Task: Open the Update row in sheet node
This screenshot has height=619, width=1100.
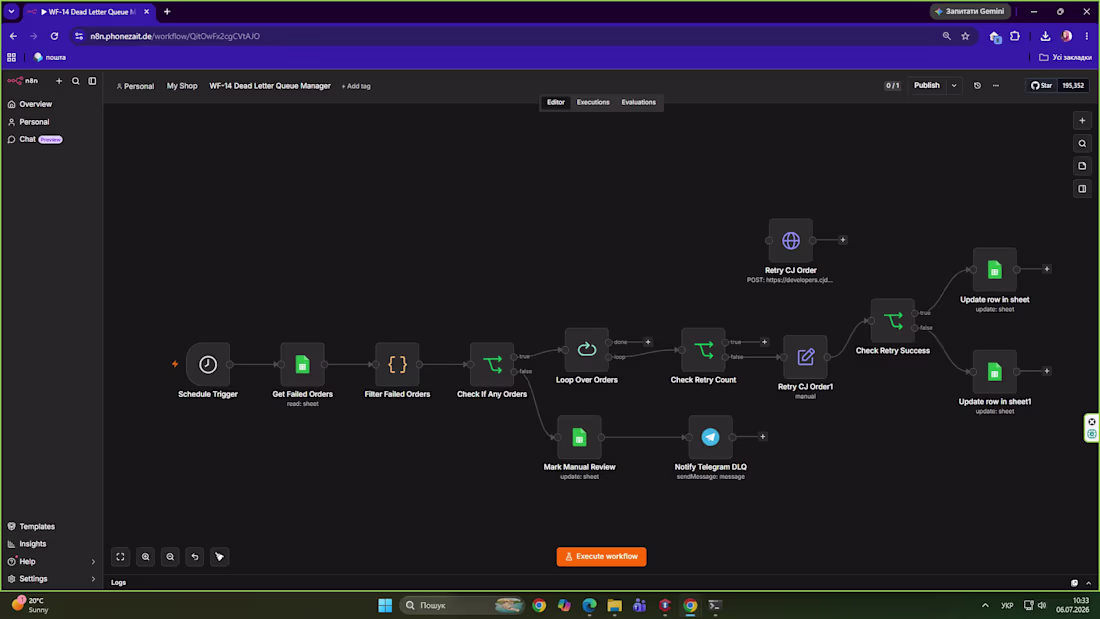Action: (x=995, y=269)
